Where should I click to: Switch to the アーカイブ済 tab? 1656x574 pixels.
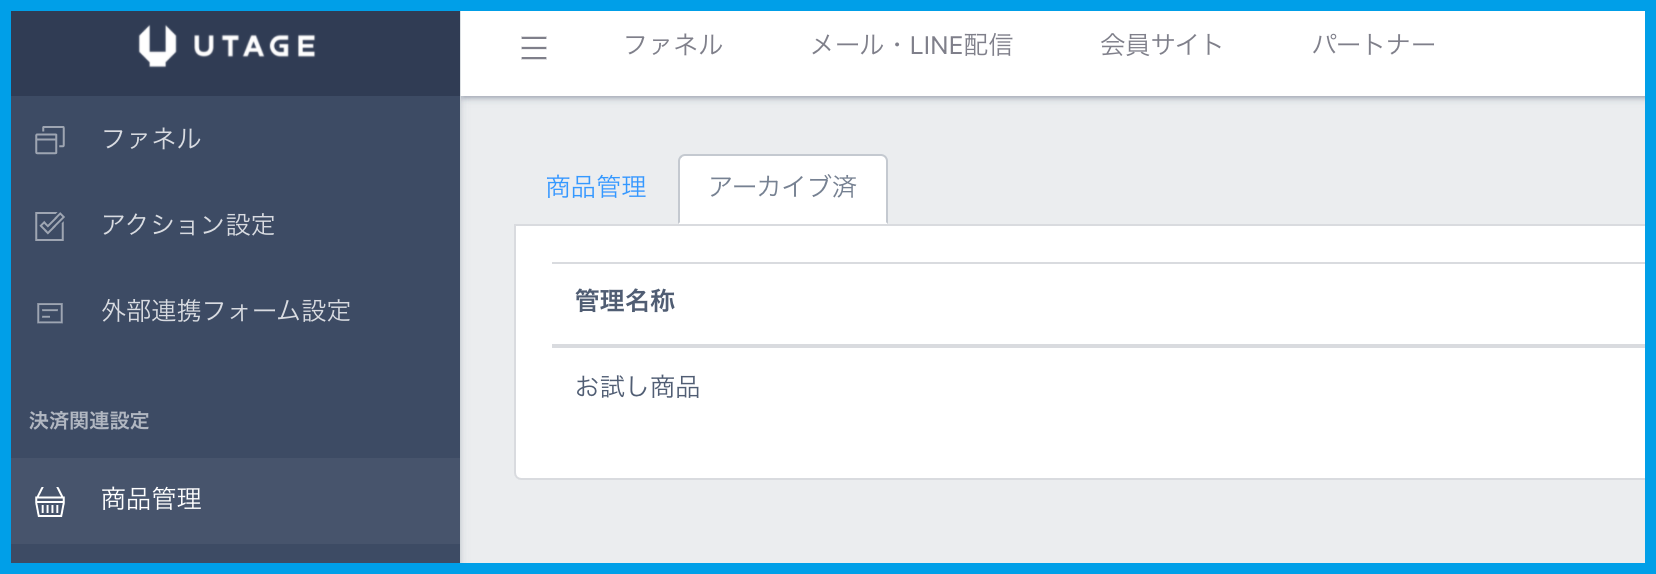782,187
